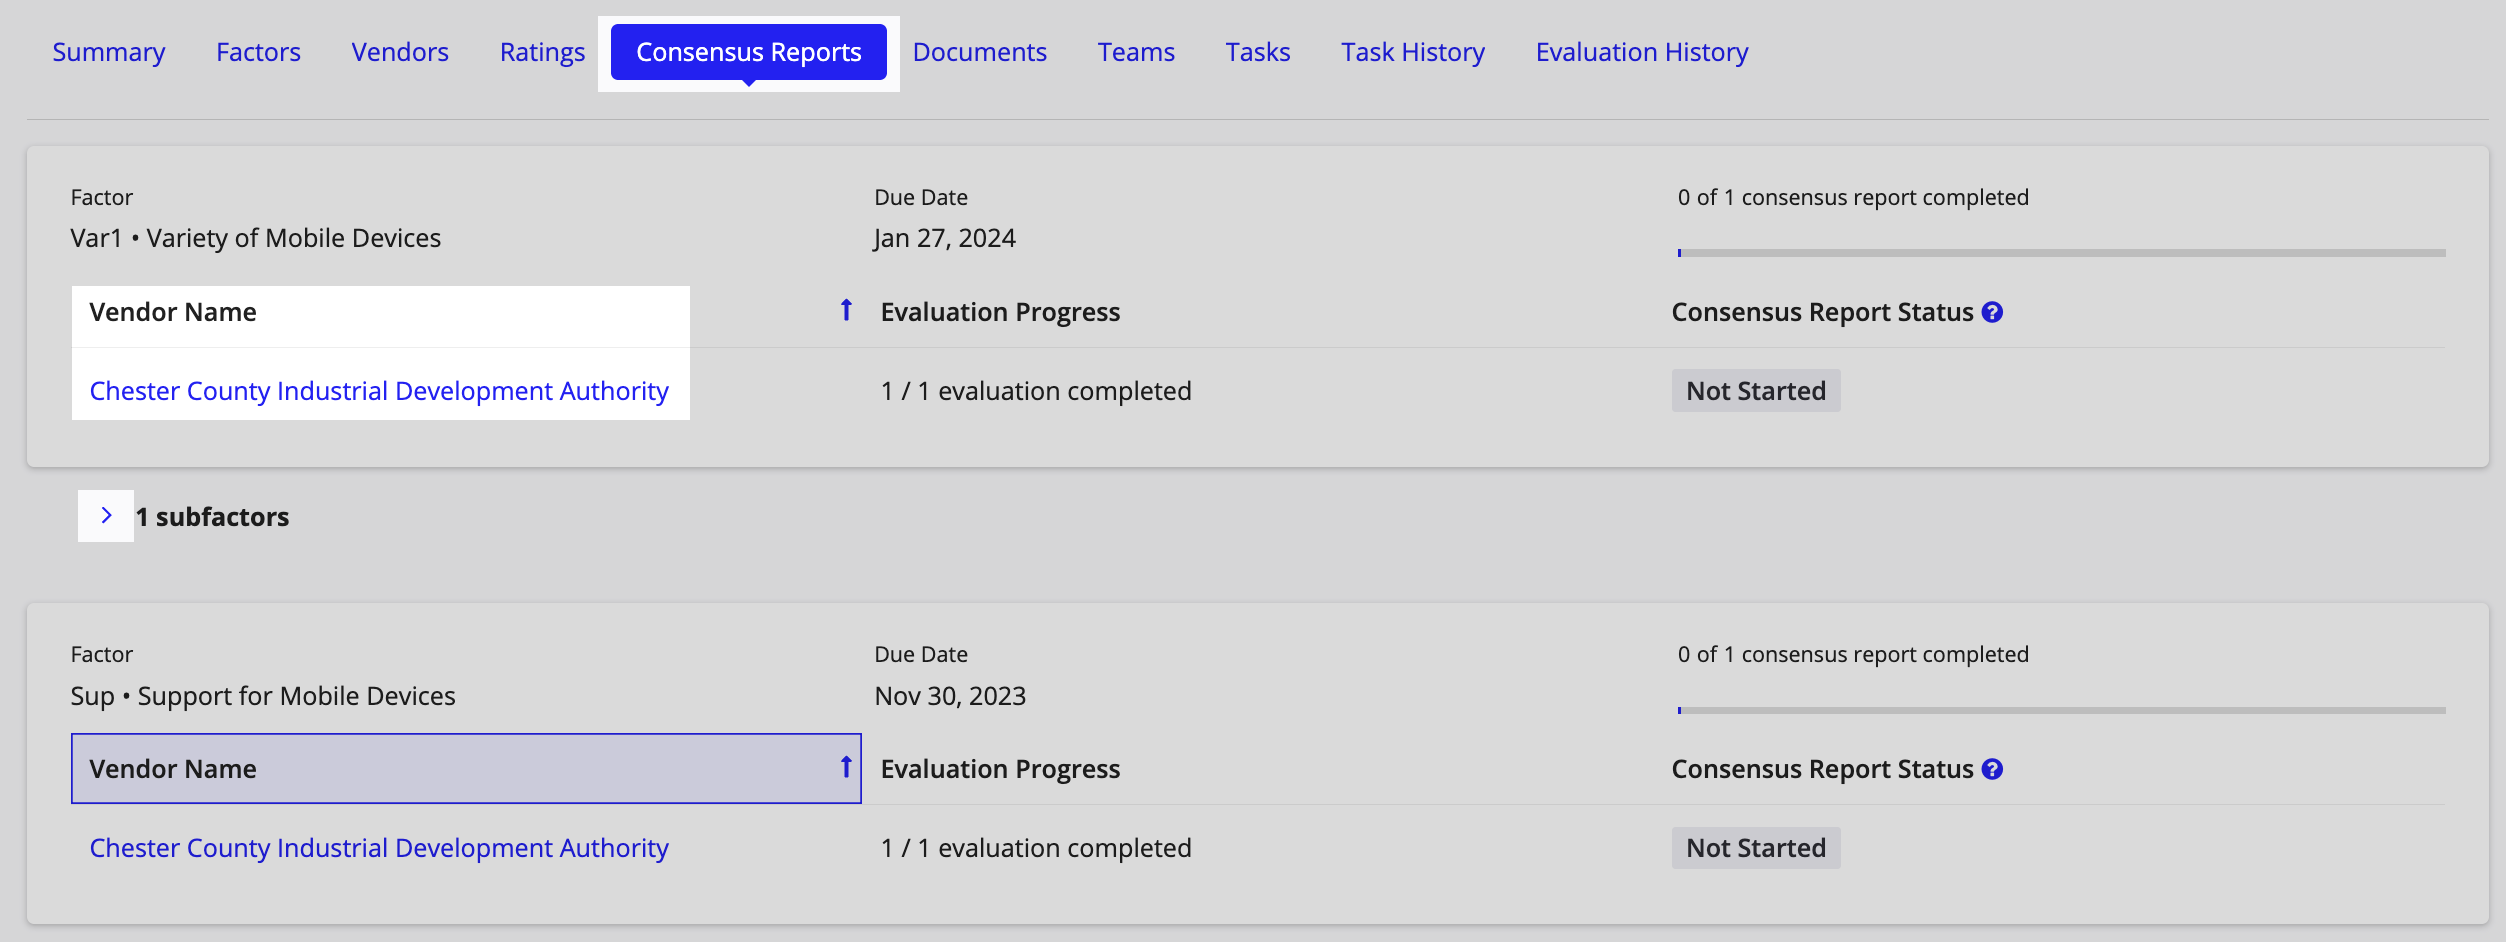View the Task History tab
2506x942 pixels.
pos(1413,52)
